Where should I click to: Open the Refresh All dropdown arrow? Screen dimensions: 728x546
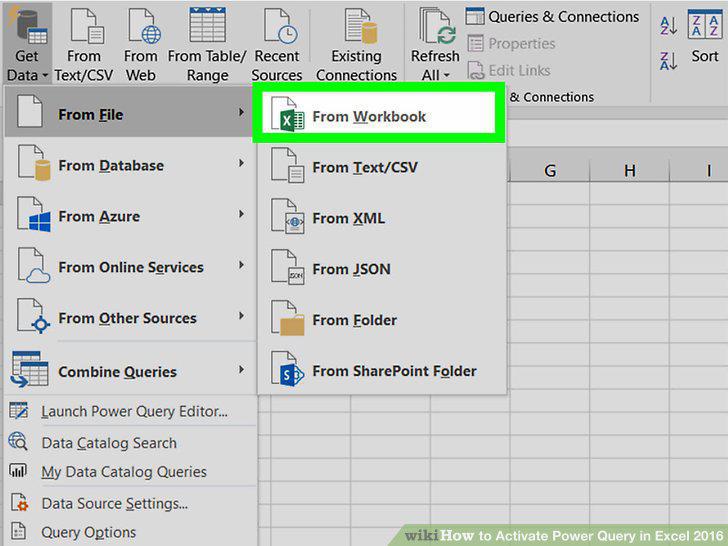tap(446, 75)
